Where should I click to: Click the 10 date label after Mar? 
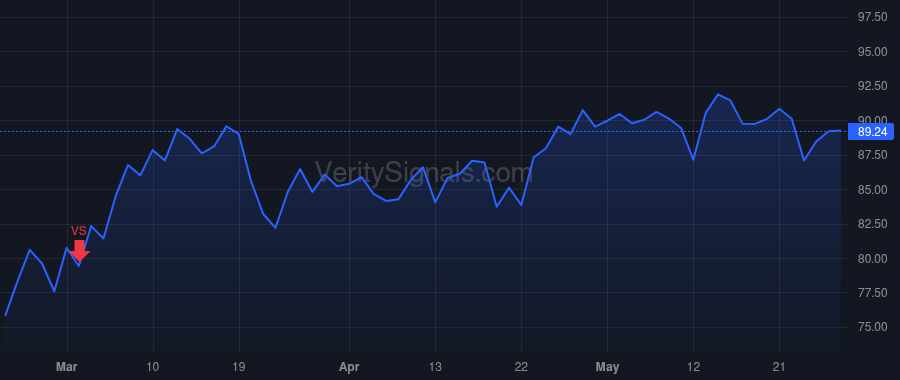click(153, 366)
